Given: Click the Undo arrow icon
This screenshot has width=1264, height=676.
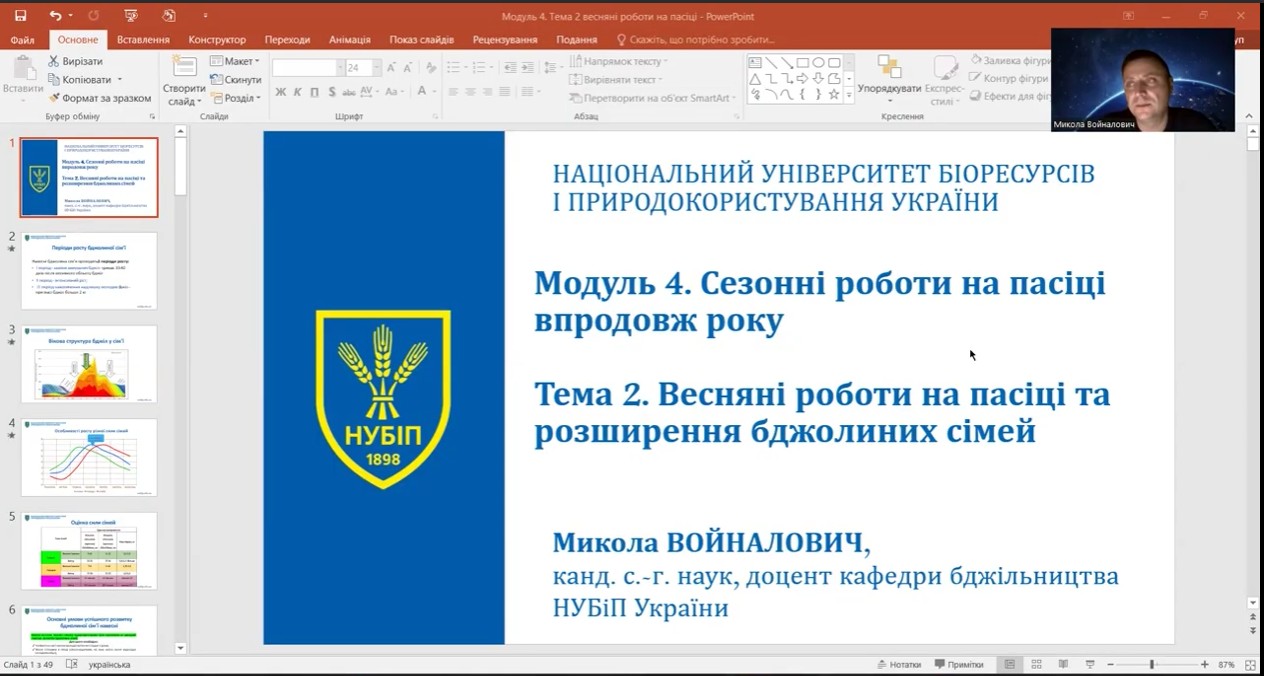Looking at the screenshot, I should 55,16.
